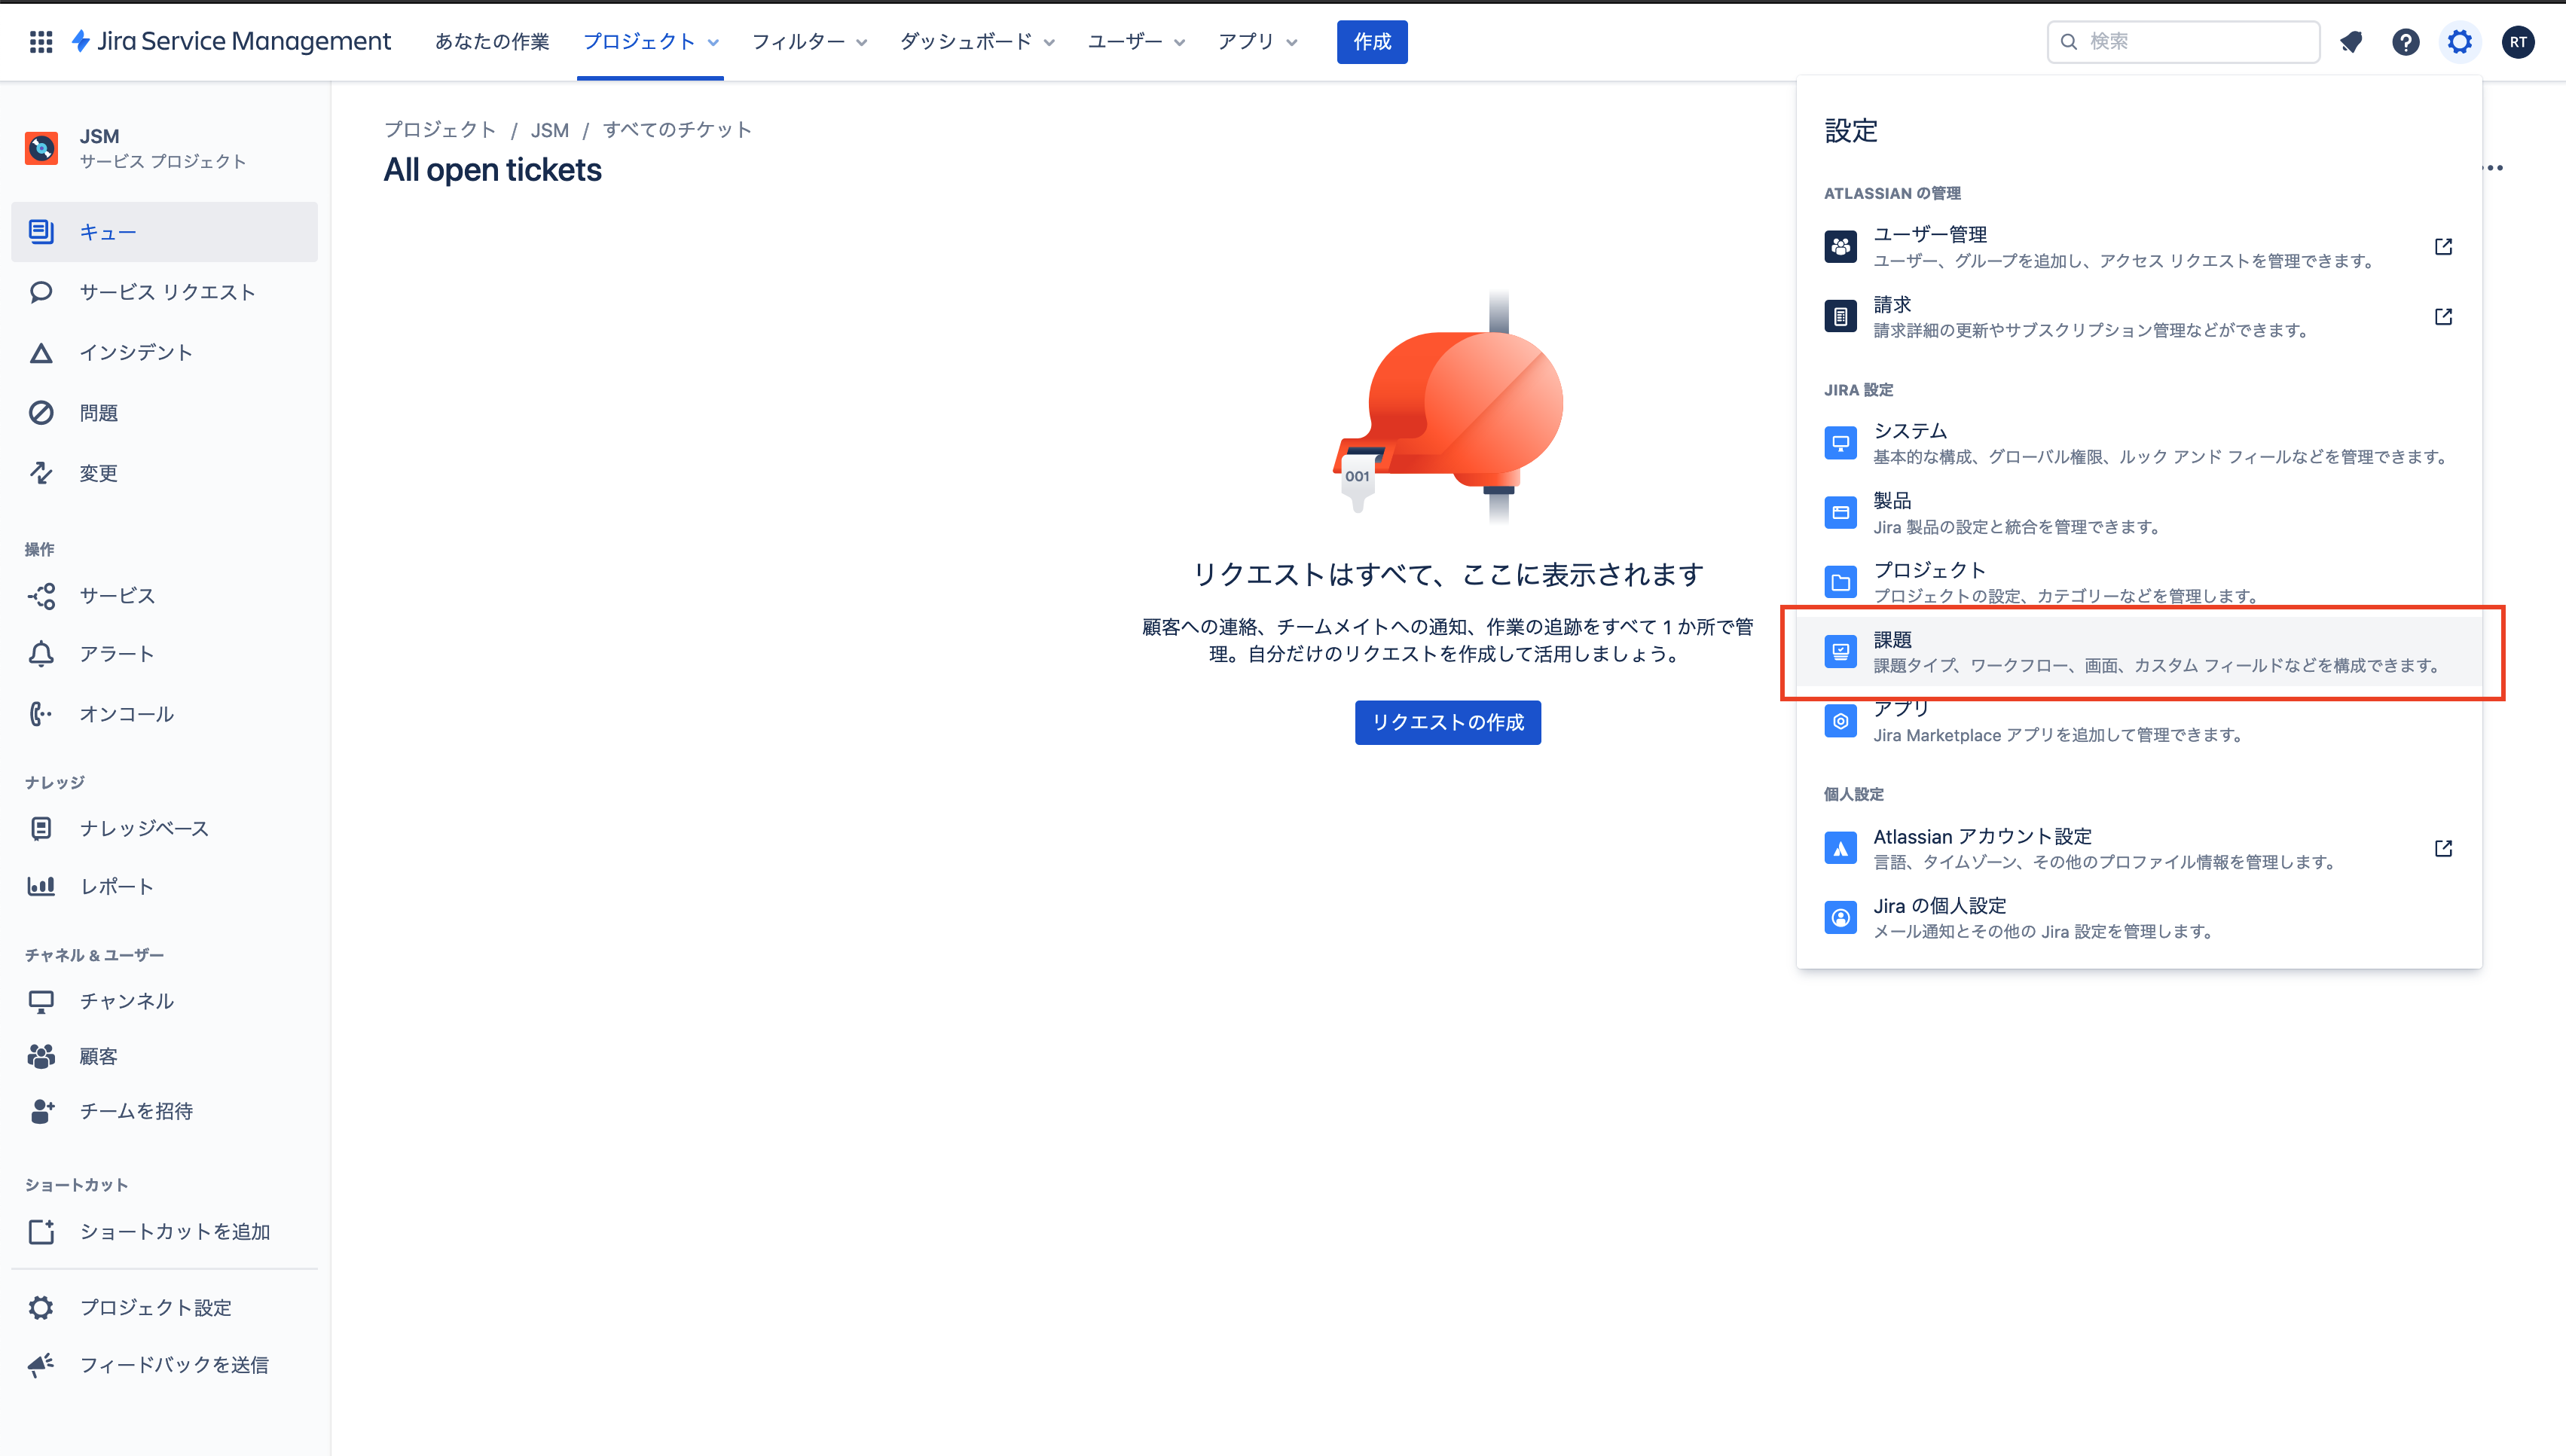This screenshot has width=2566, height=1456.
Task: Open the help question mark icon
Action: pyautogui.click(x=2405, y=42)
